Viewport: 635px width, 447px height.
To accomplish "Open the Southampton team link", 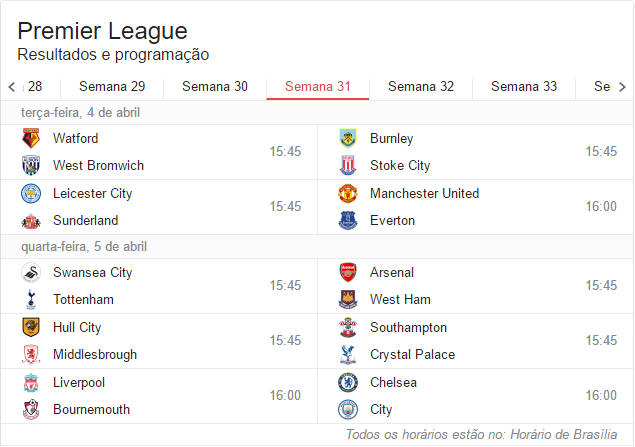I will [408, 328].
